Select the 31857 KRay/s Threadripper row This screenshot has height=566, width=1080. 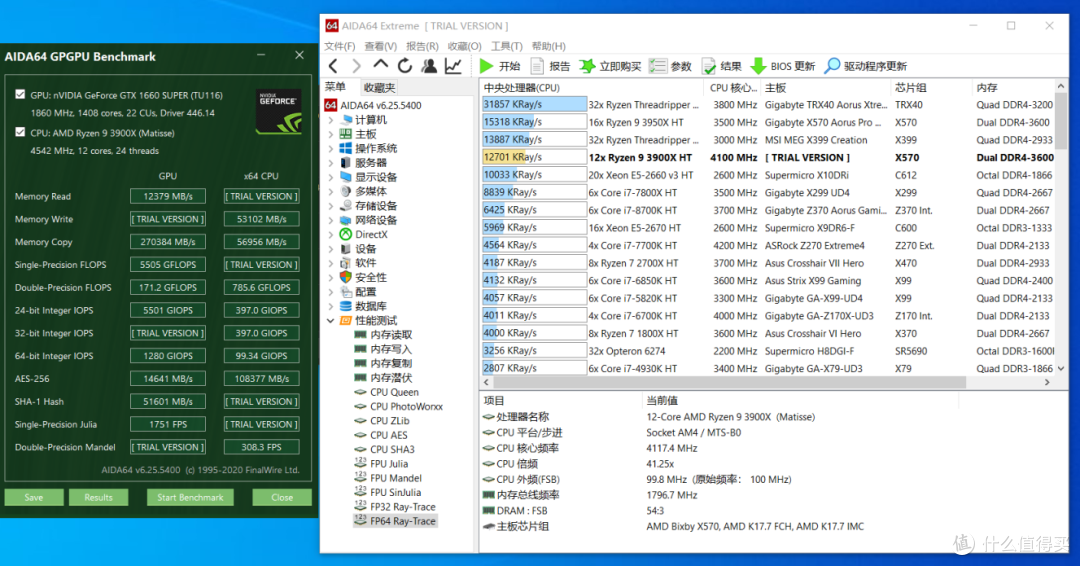tap(768, 105)
